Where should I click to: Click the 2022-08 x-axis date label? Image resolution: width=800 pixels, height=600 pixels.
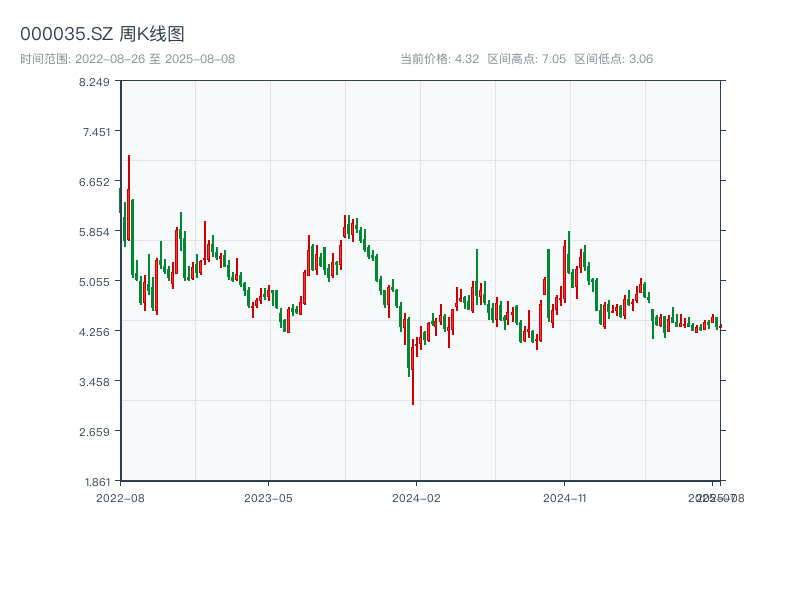[x=120, y=497]
